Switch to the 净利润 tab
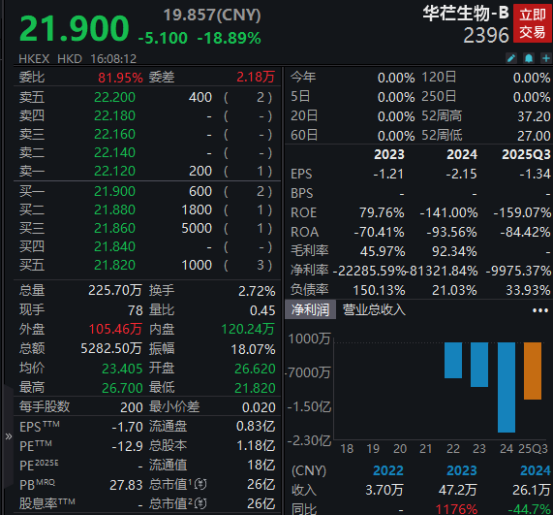This screenshot has width=554, height=515. click(x=310, y=310)
